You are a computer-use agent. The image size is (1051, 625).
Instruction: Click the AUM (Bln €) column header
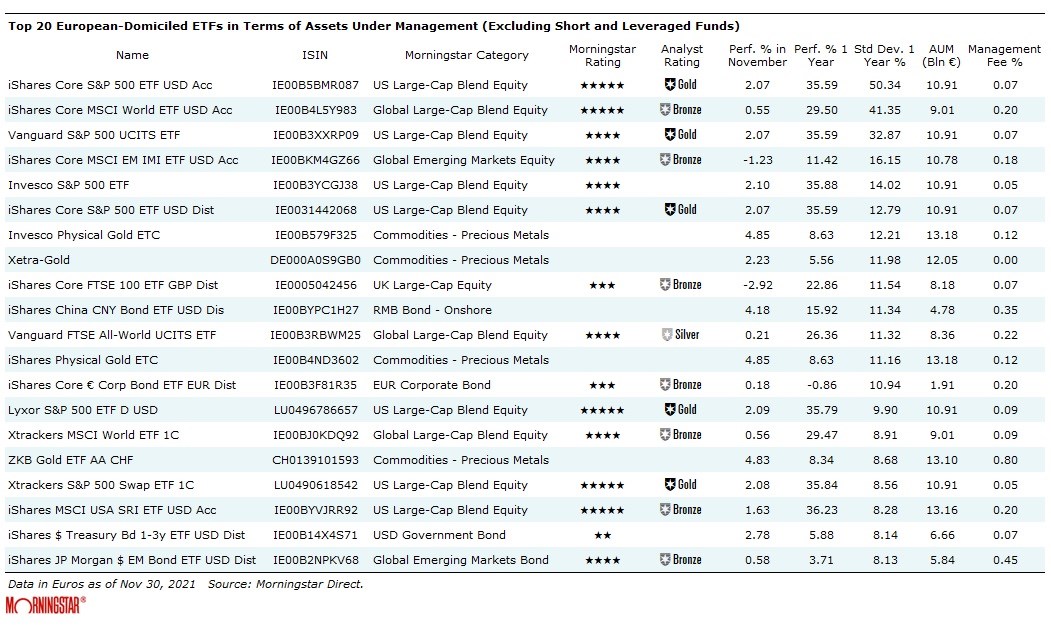(x=941, y=55)
